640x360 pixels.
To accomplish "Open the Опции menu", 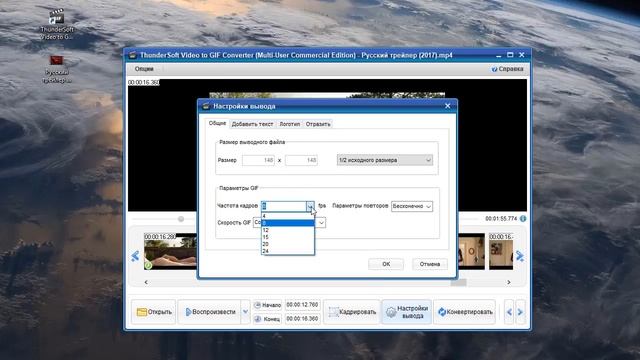I will 144,69.
